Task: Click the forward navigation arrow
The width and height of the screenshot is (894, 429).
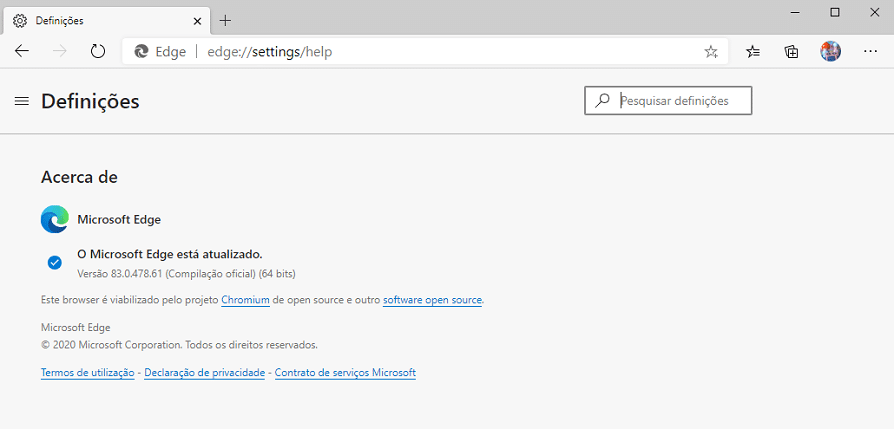Action: 60,51
